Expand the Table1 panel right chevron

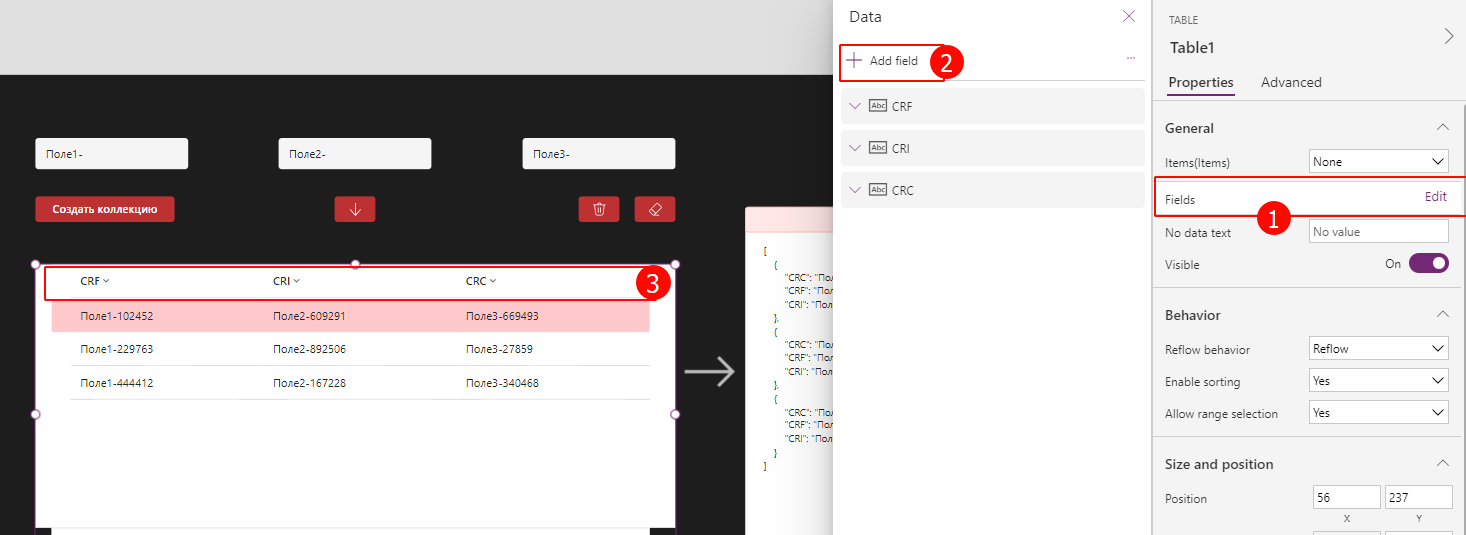(x=1449, y=36)
